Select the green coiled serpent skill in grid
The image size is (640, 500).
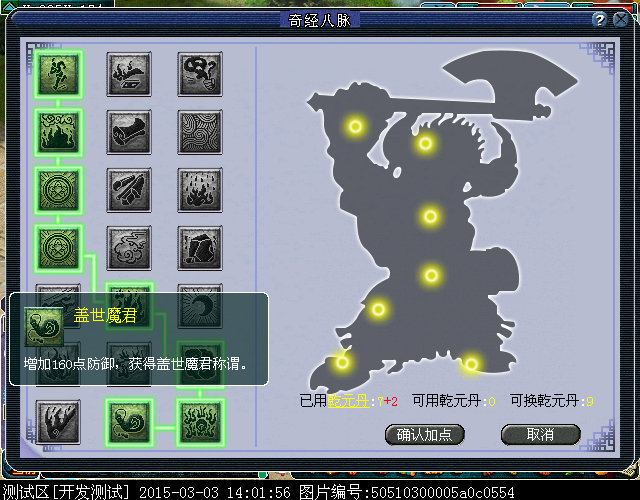(129, 422)
